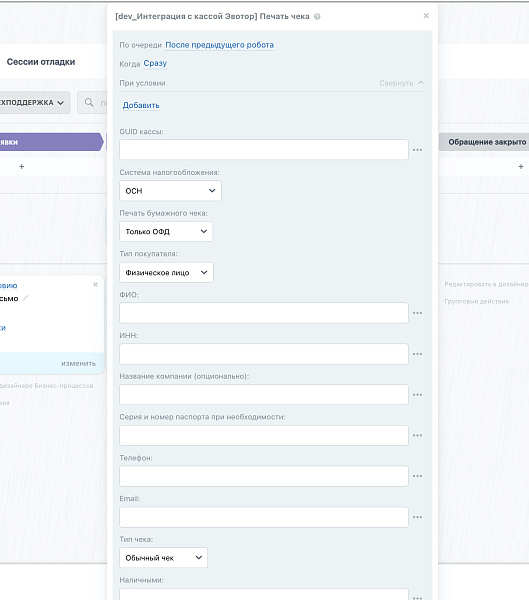This screenshot has height=600, width=529.
Task: Open the ellipsis menu beside GUID кассы field
Action: (417, 150)
